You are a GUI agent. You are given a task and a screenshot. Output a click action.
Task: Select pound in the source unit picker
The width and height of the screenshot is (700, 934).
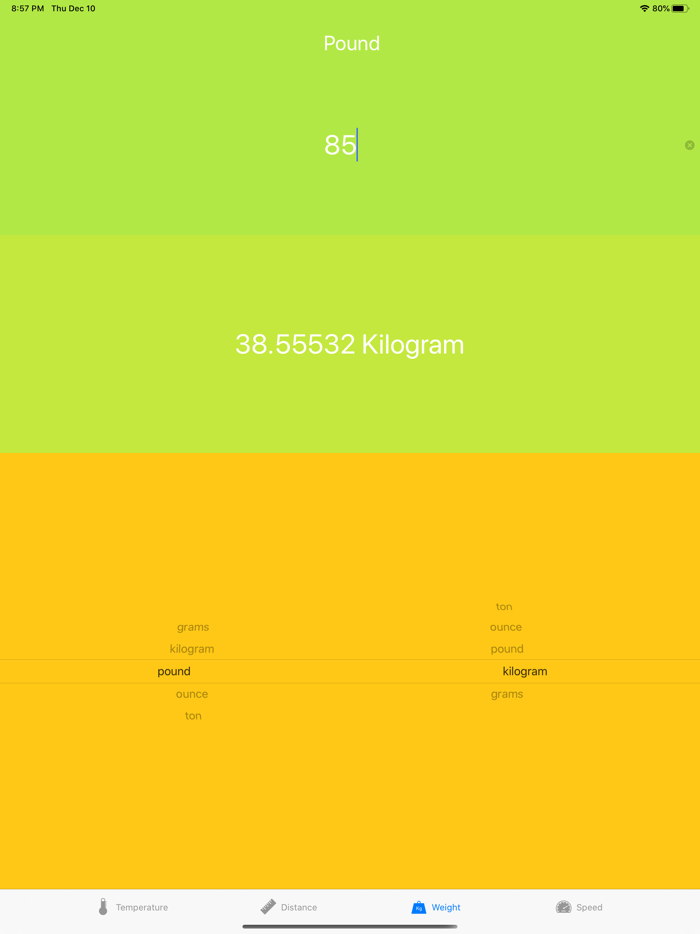[x=174, y=671]
